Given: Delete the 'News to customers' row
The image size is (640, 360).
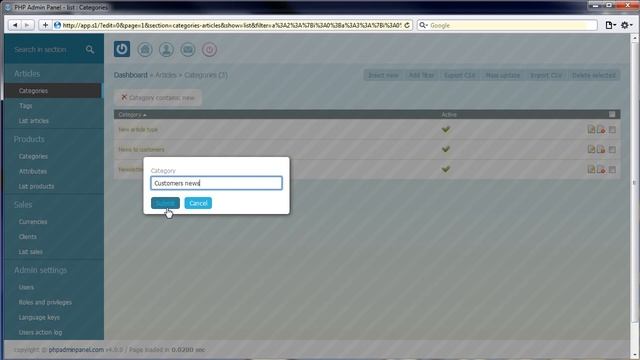Looking at the screenshot, I should [x=601, y=149].
